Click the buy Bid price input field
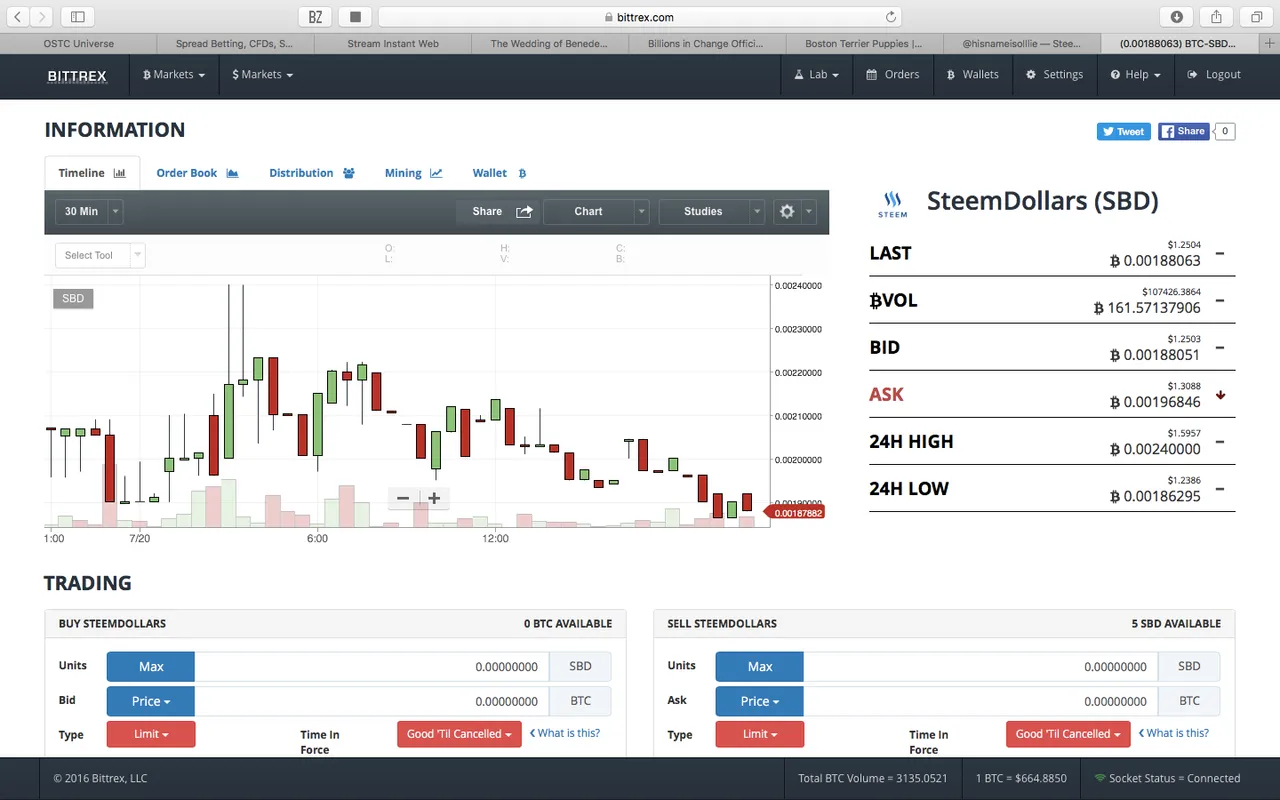Screen dimensions: 1280x800 point(372,701)
